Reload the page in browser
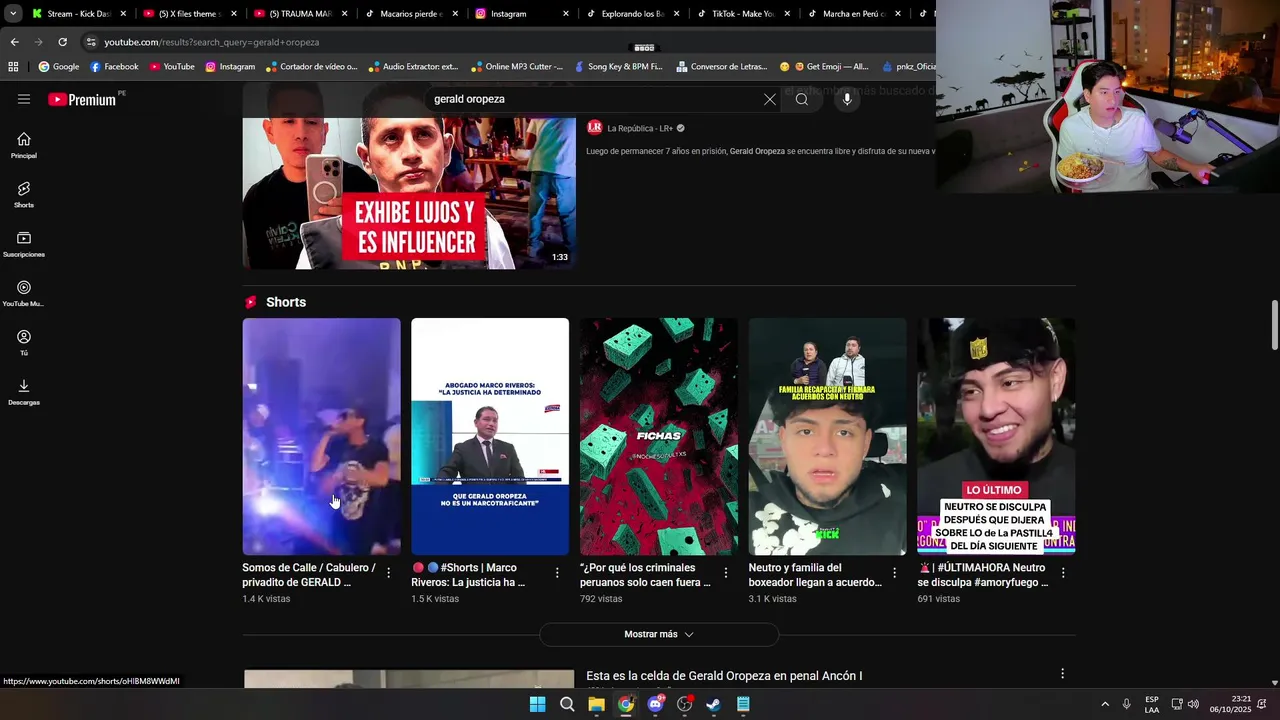 62,42
